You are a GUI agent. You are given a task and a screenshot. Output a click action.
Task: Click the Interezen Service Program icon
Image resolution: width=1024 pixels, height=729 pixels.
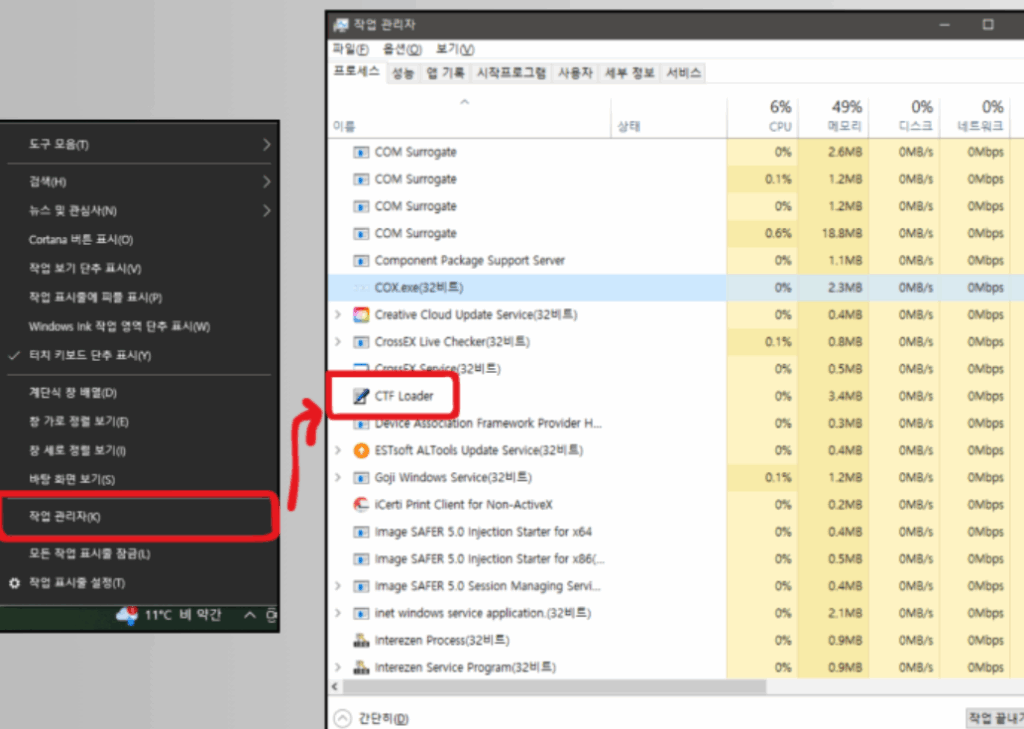pos(360,668)
